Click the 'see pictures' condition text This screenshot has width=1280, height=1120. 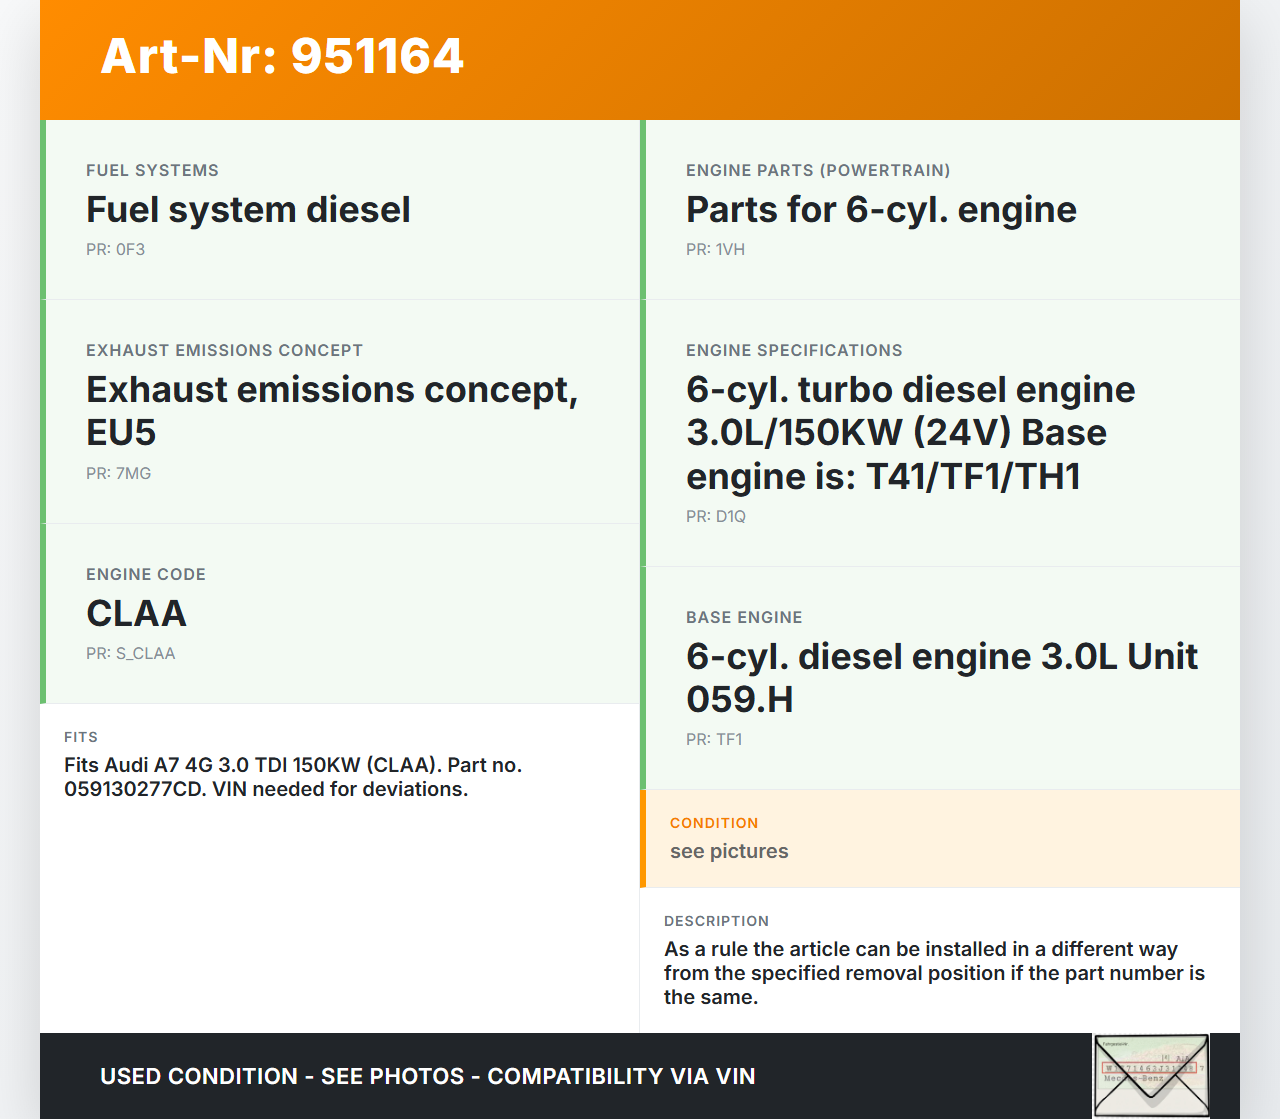pyautogui.click(x=729, y=851)
